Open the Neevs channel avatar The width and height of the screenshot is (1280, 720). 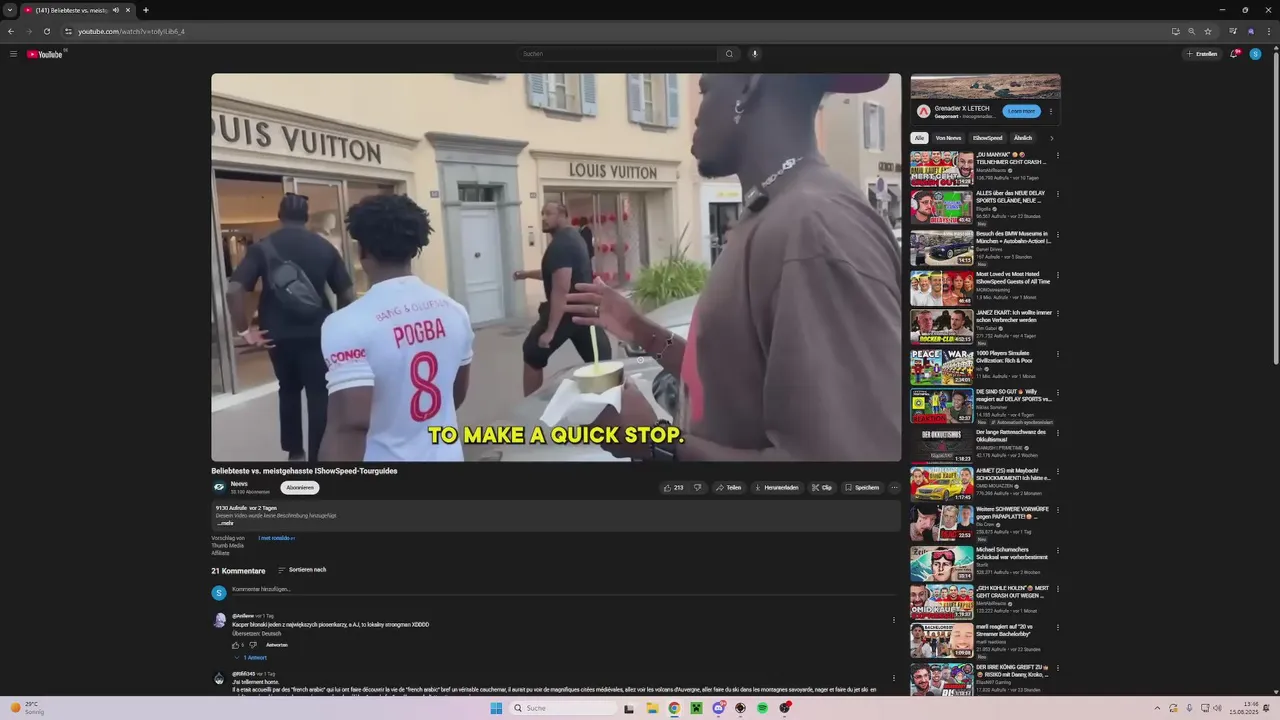pyautogui.click(x=219, y=488)
